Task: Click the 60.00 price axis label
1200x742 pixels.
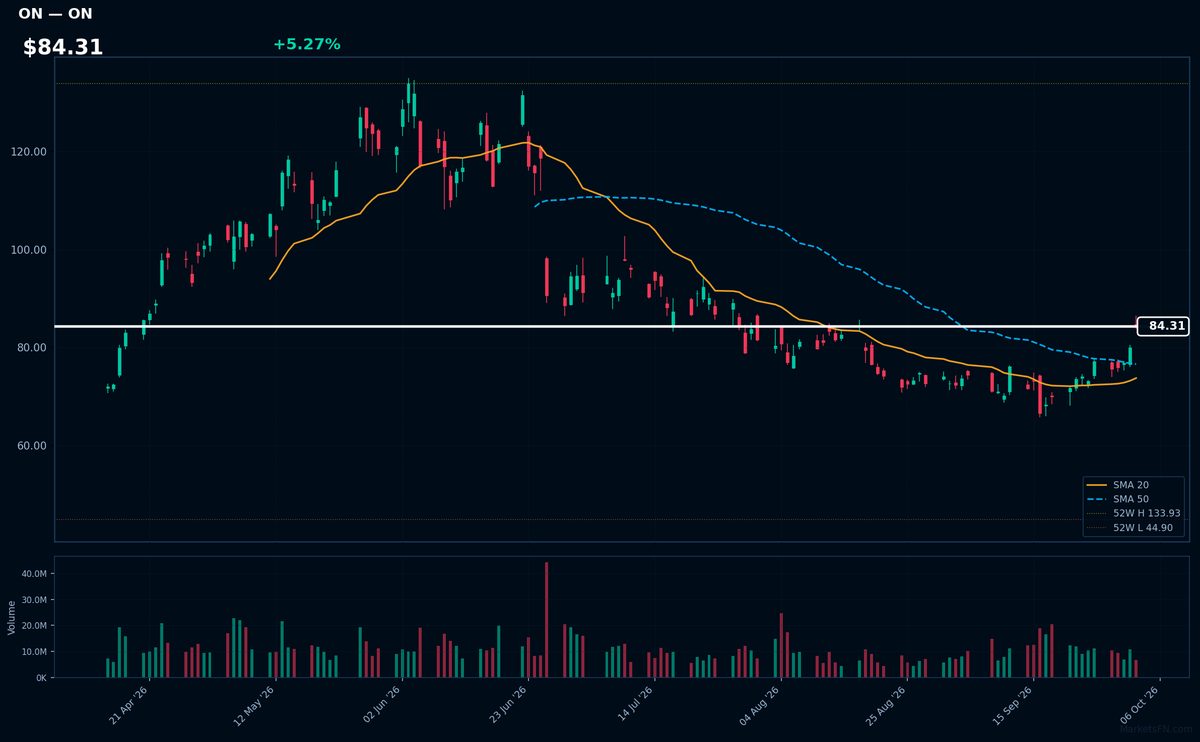Action: pyautogui.click(x=32, y=446)
